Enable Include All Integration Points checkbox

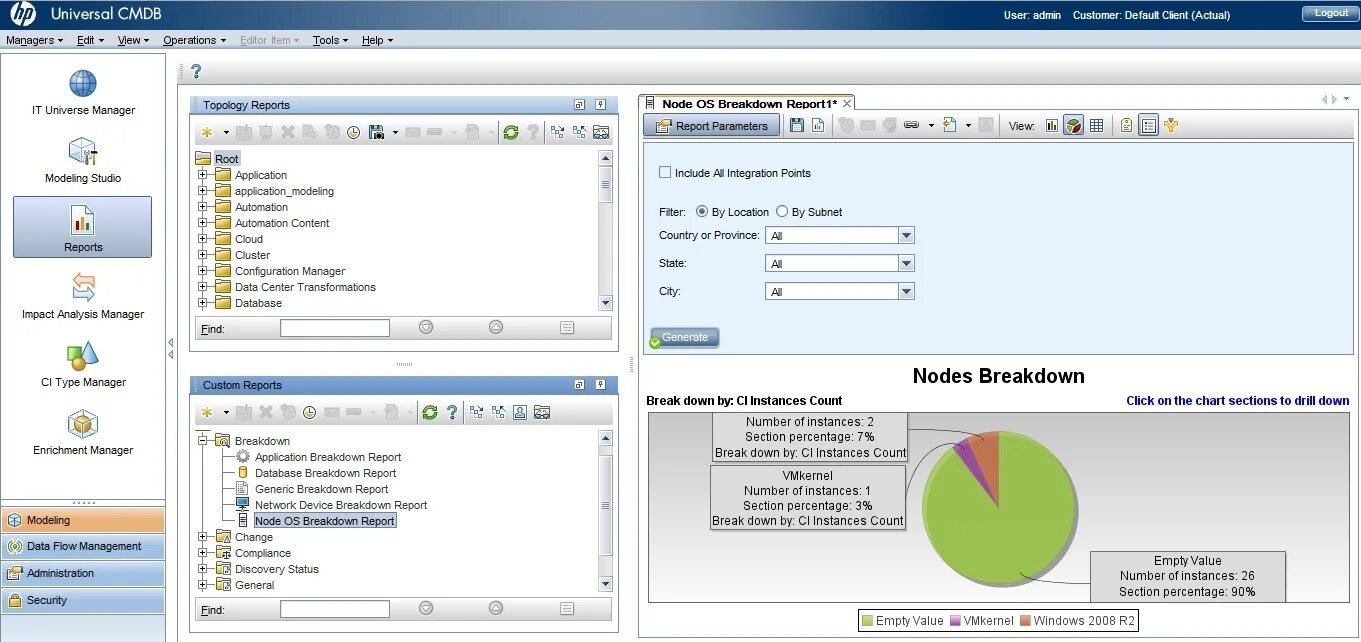pyautogui.click(x=665, y=173)
